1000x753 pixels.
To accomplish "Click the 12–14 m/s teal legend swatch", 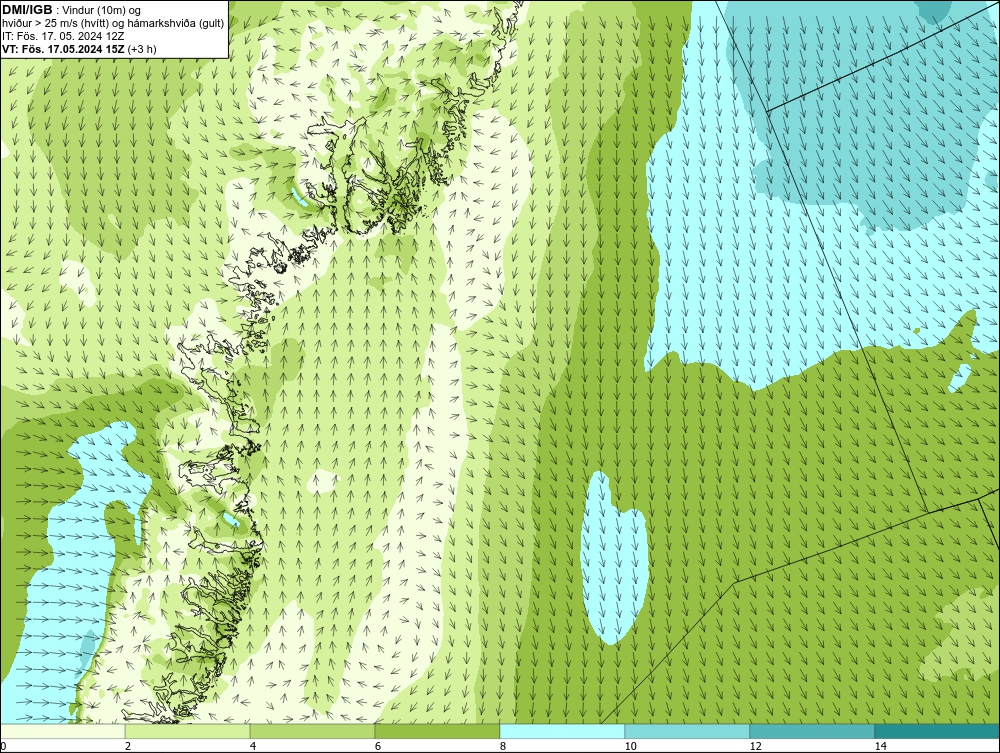I will (x=812, y=731).
